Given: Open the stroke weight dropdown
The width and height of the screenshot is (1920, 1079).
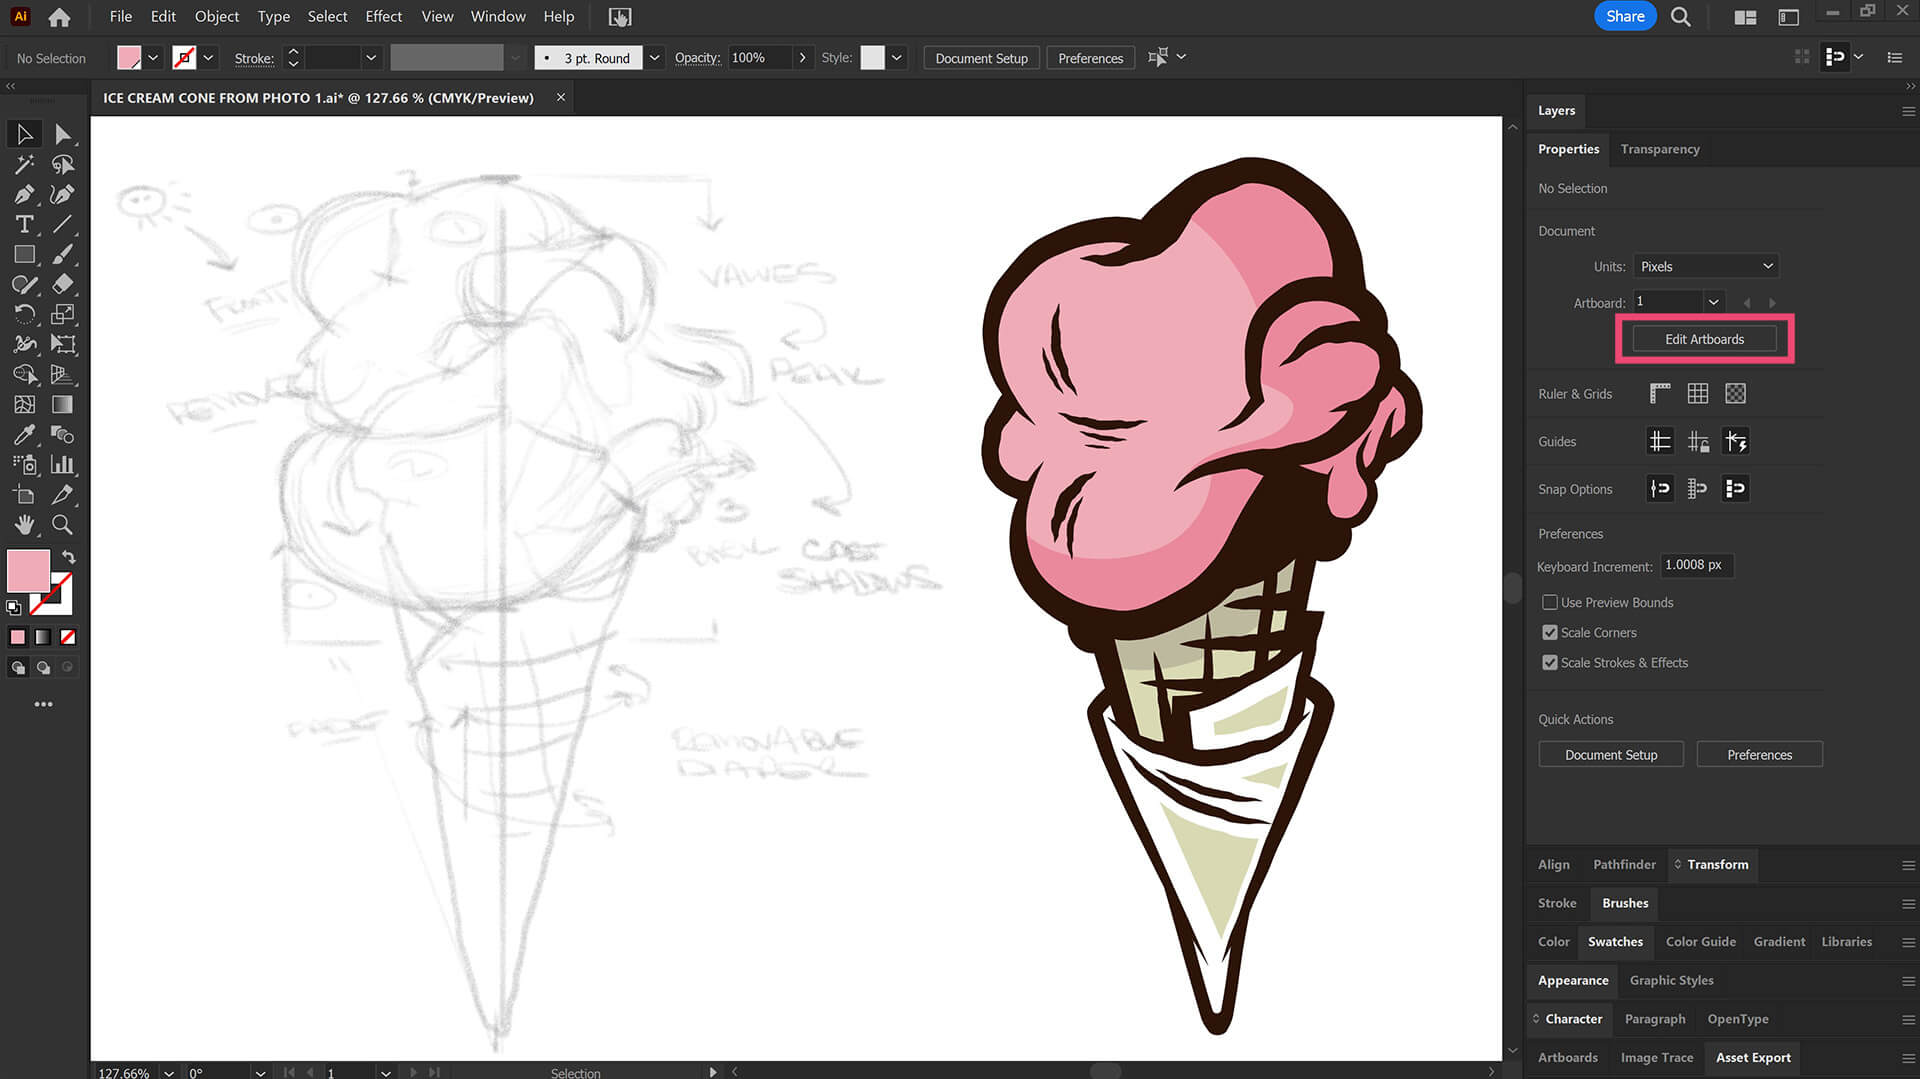Looking at the screenshot, I should [x=371, y=58].
